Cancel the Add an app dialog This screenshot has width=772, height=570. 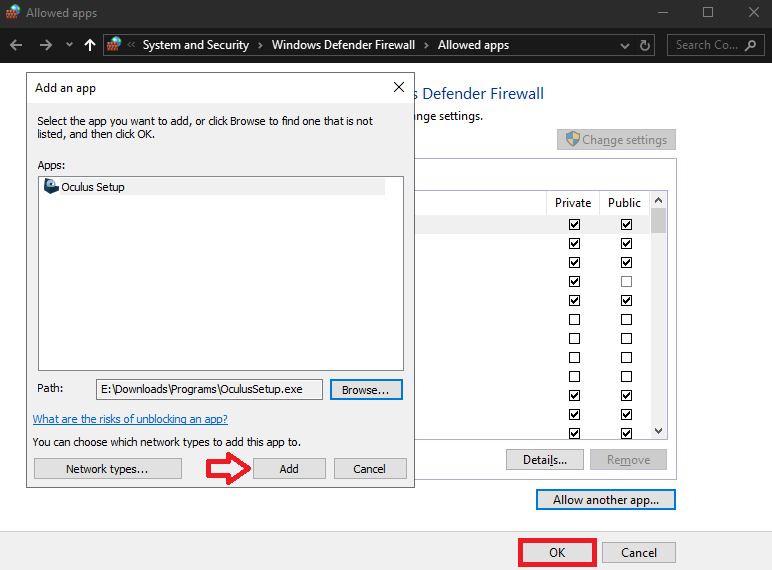pyautogui.click(x=370, y=469)
